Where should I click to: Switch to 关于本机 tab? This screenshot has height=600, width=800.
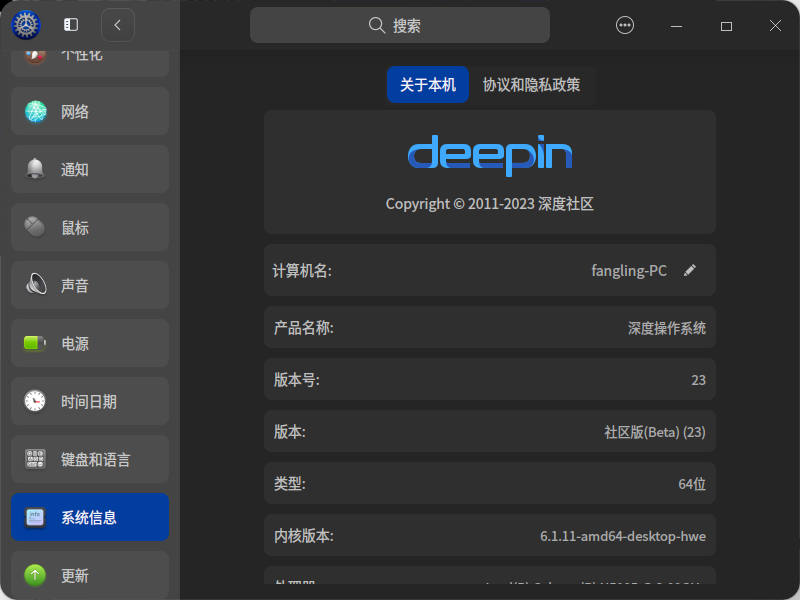[428, 85]
